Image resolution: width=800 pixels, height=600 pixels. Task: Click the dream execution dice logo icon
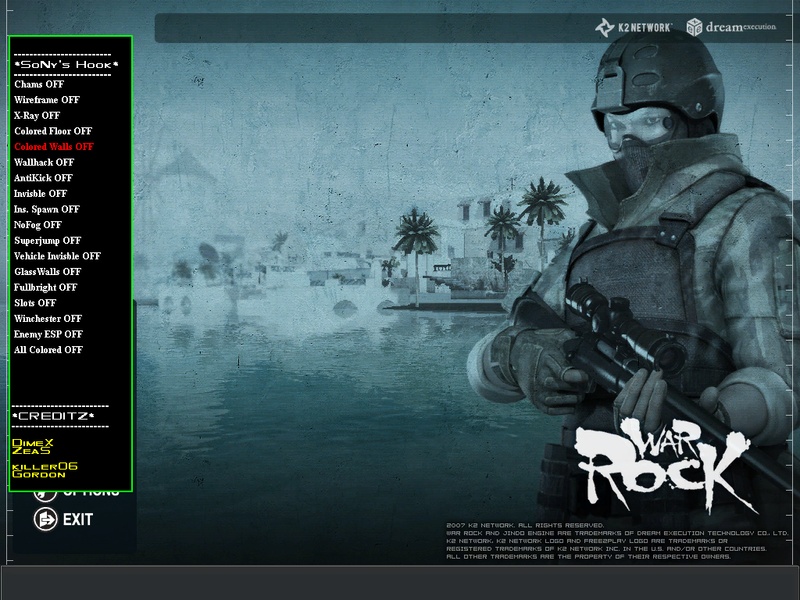tap(694, 27)
